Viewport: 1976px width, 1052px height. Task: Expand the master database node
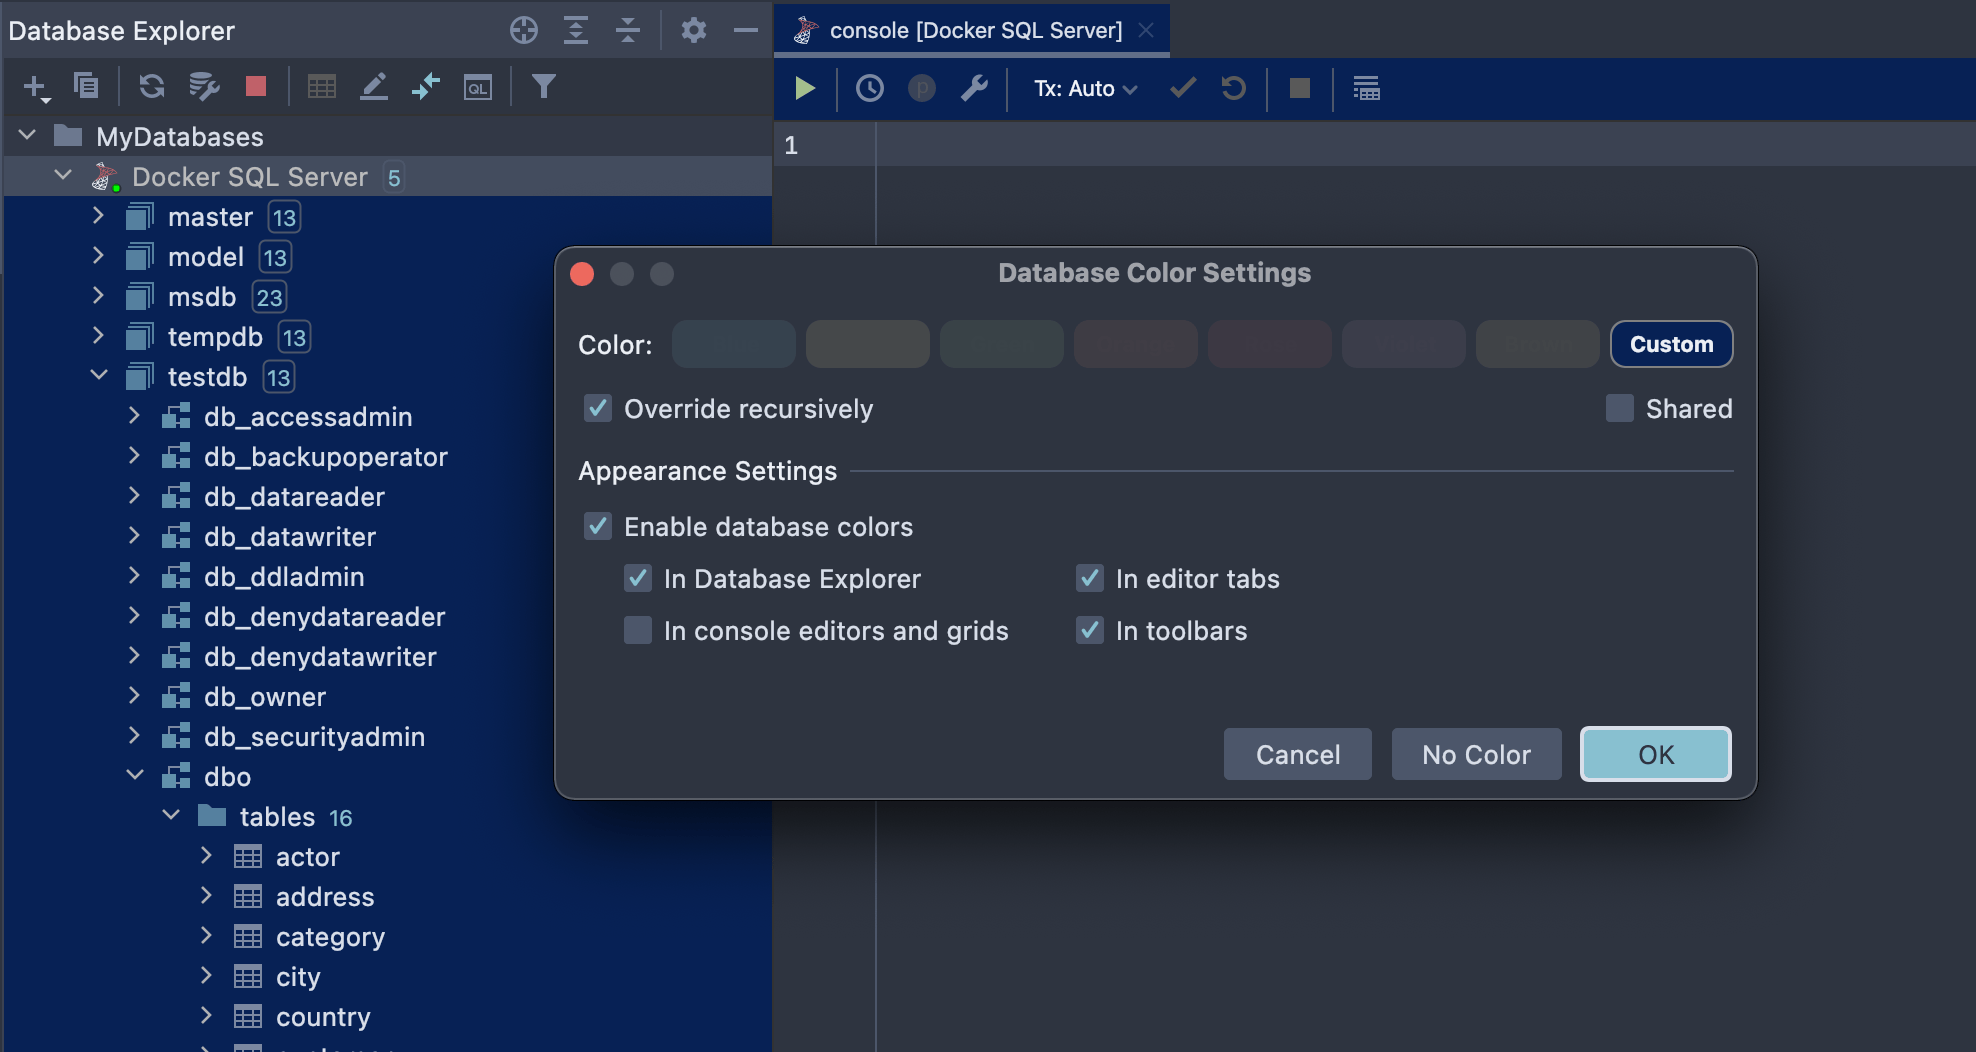click(x=98, y=216)
